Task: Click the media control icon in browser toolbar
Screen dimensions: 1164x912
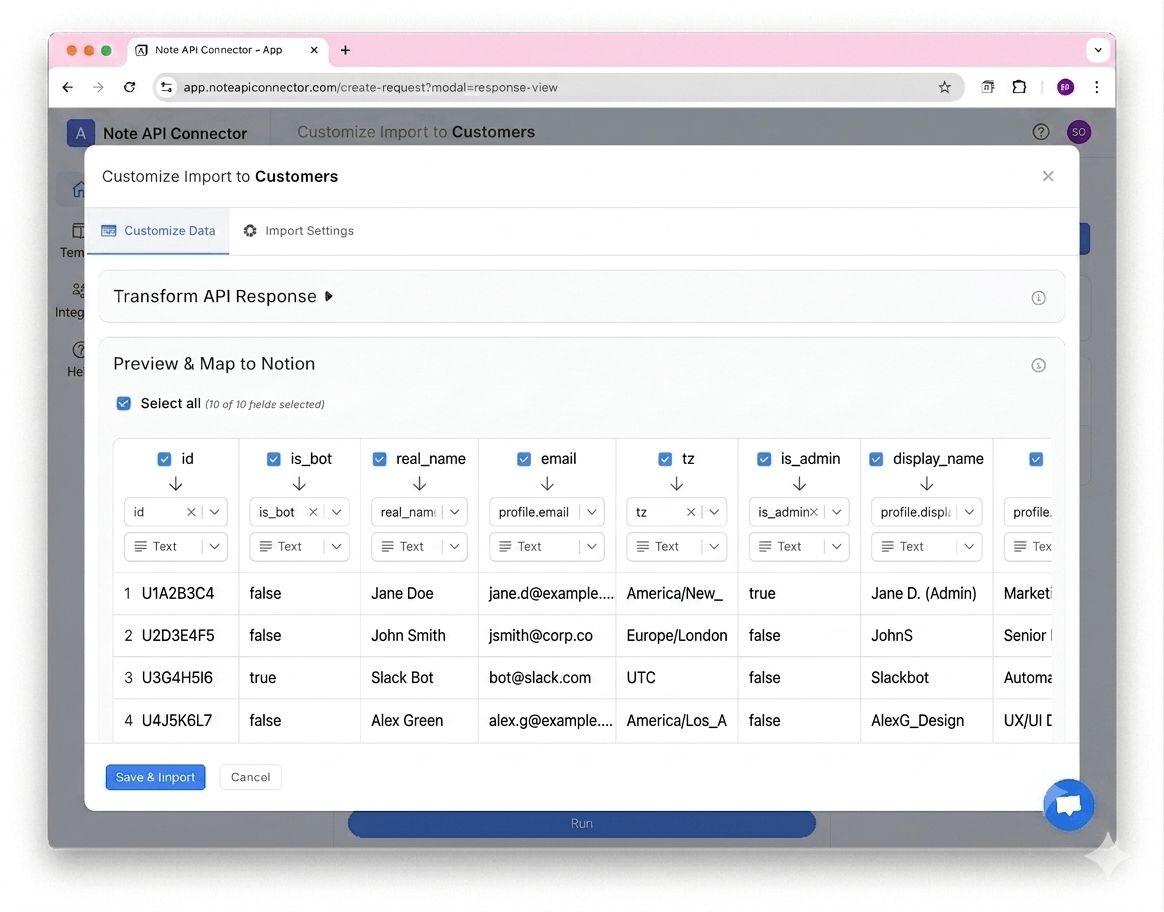Action: pos(987,88)
